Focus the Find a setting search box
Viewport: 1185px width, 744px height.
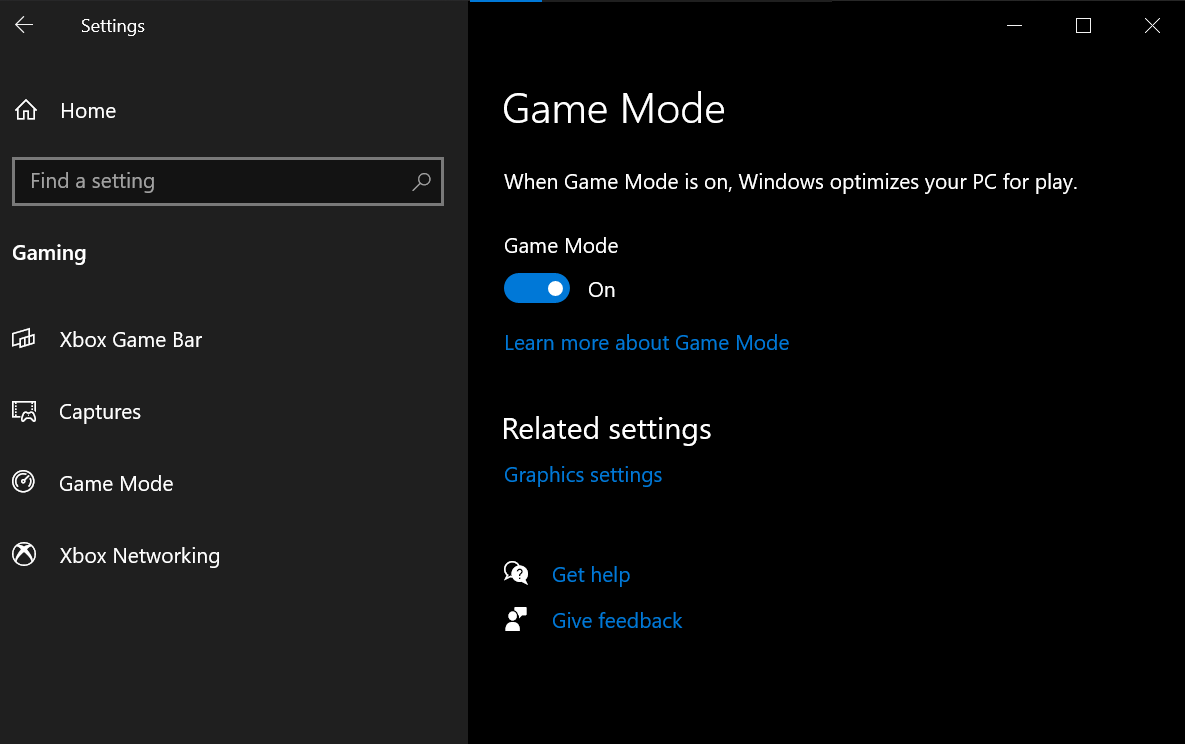click(227, 181)
